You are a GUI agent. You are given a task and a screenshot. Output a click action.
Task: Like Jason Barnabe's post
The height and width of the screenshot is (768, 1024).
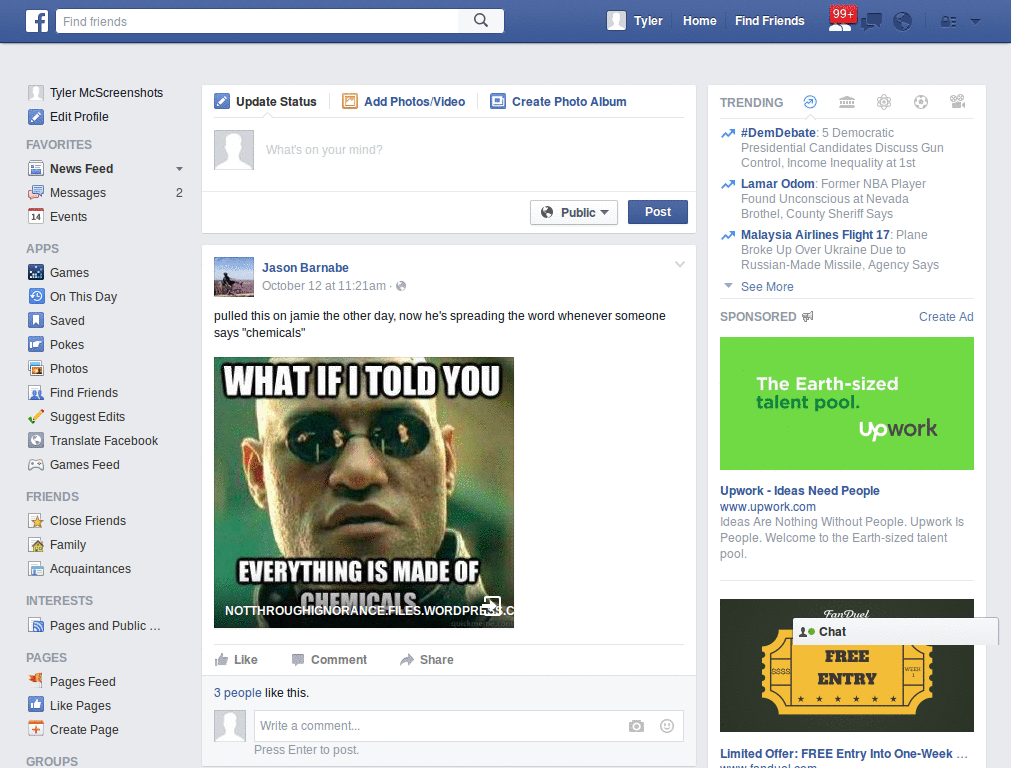coord(236,660)
